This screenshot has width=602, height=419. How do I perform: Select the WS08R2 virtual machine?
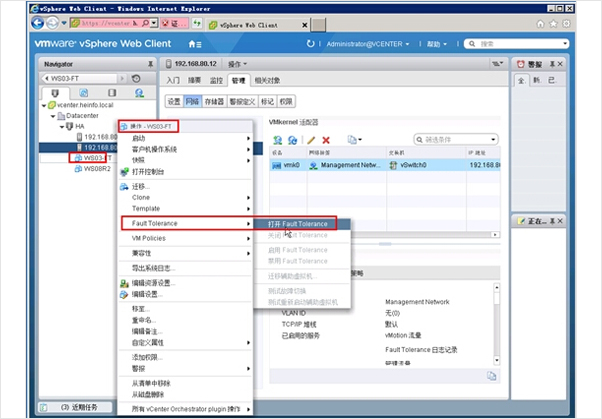93,169
